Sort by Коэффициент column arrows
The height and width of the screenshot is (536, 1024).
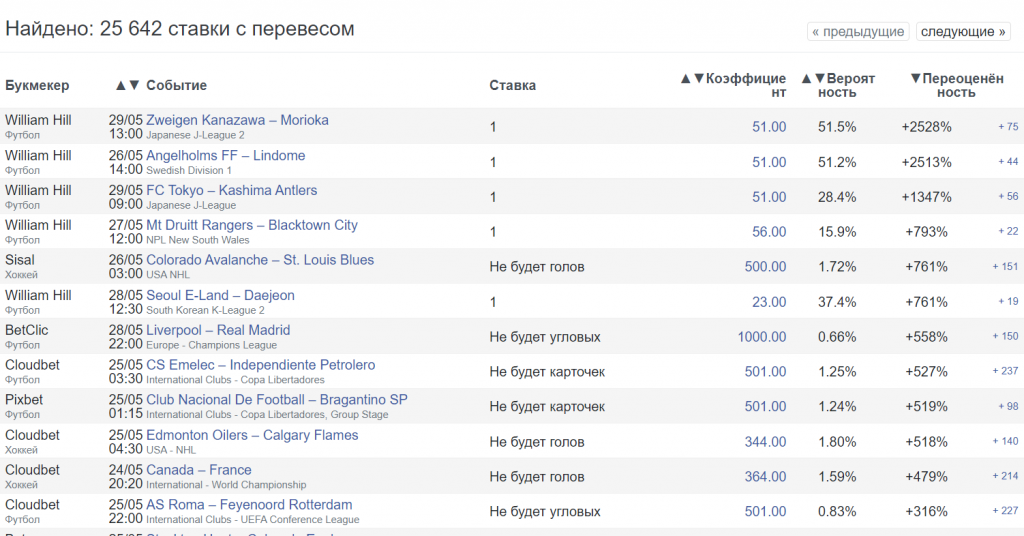pos(692,78)
